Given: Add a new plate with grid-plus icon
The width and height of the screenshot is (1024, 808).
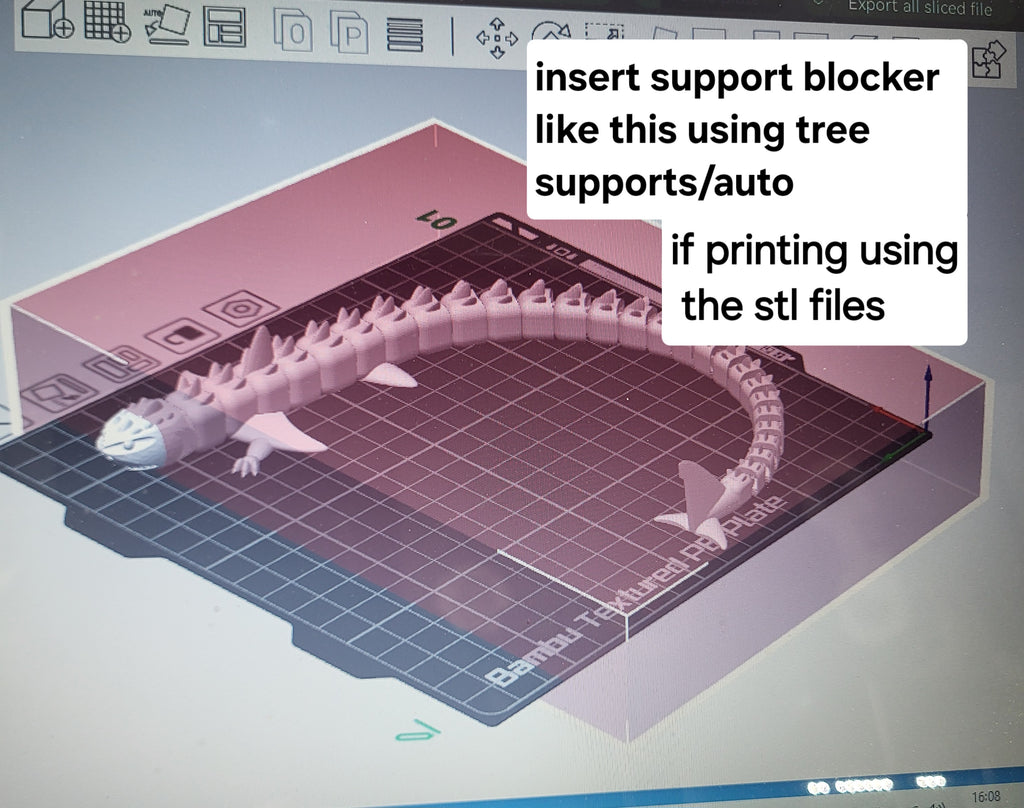Looking at the screenshot, I should pos(108,22).
